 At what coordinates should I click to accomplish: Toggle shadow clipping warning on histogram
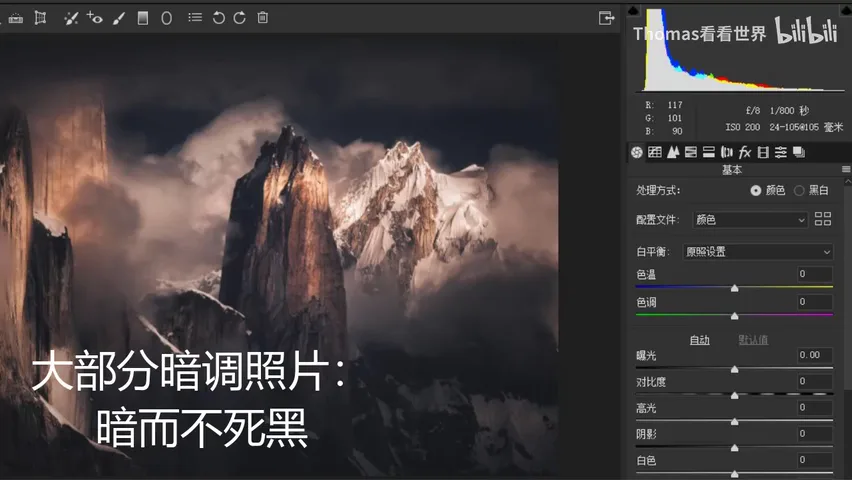(x=633, y=10)
